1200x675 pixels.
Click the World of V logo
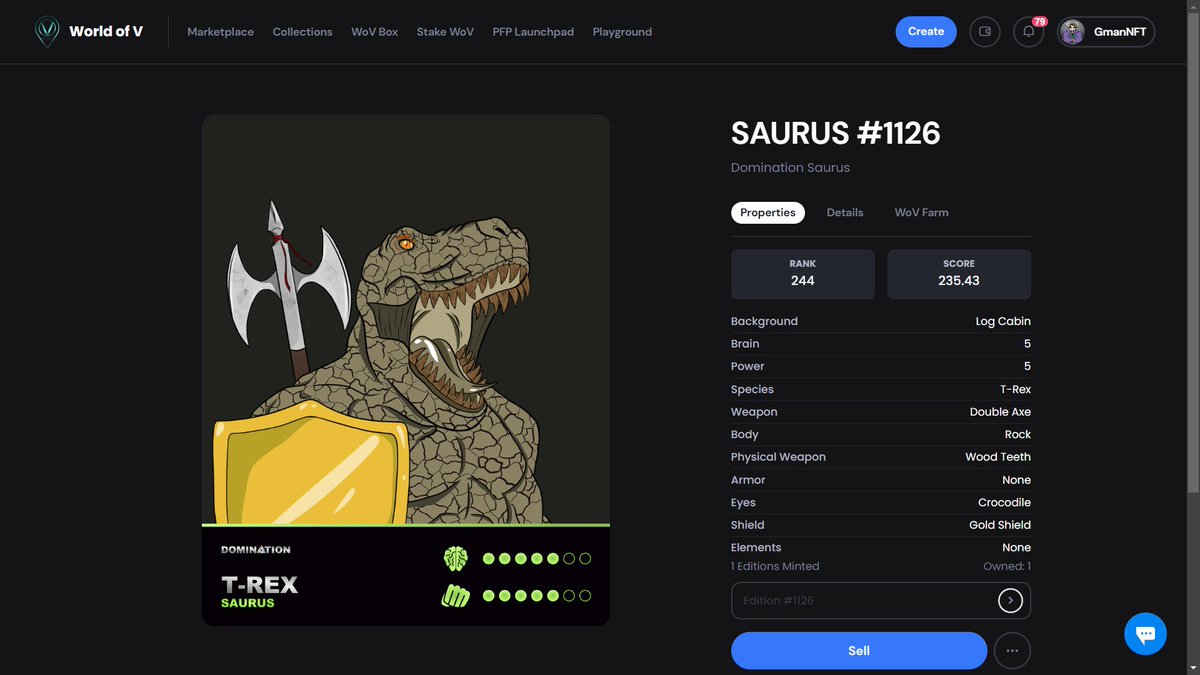click(89, 32)
